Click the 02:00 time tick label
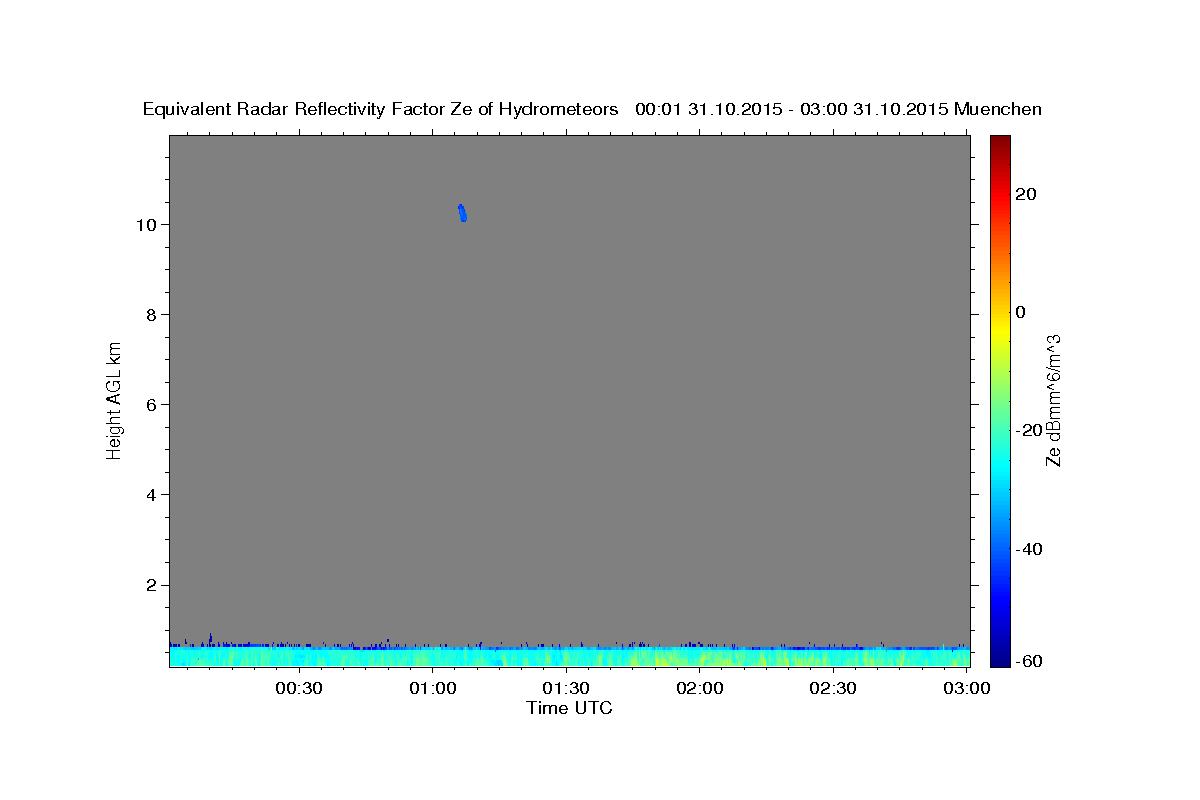Image resolution: width=1200 pixels, height=800 pixels. [x=700, y=688]
